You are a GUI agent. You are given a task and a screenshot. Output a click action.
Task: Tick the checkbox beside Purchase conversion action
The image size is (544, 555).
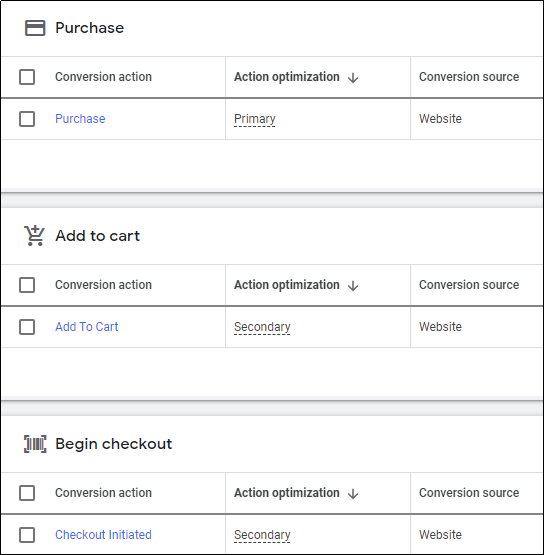(x=27, y=119)
